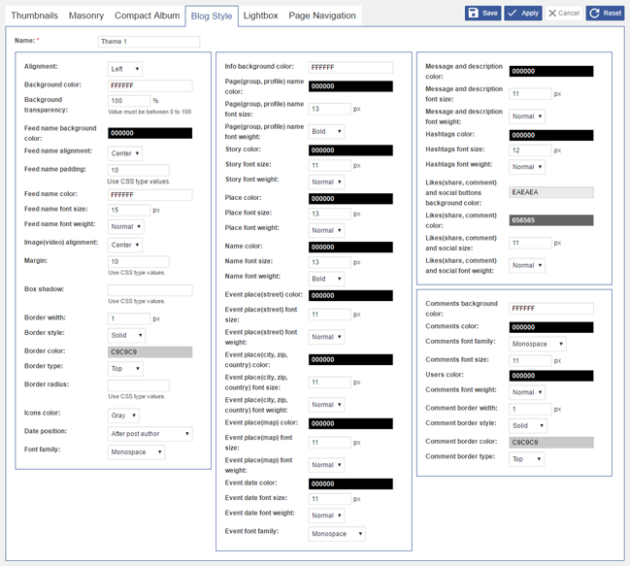Click the Comments background color field
The width and height of the screenshot is (630, 566).
coord(551,309)
